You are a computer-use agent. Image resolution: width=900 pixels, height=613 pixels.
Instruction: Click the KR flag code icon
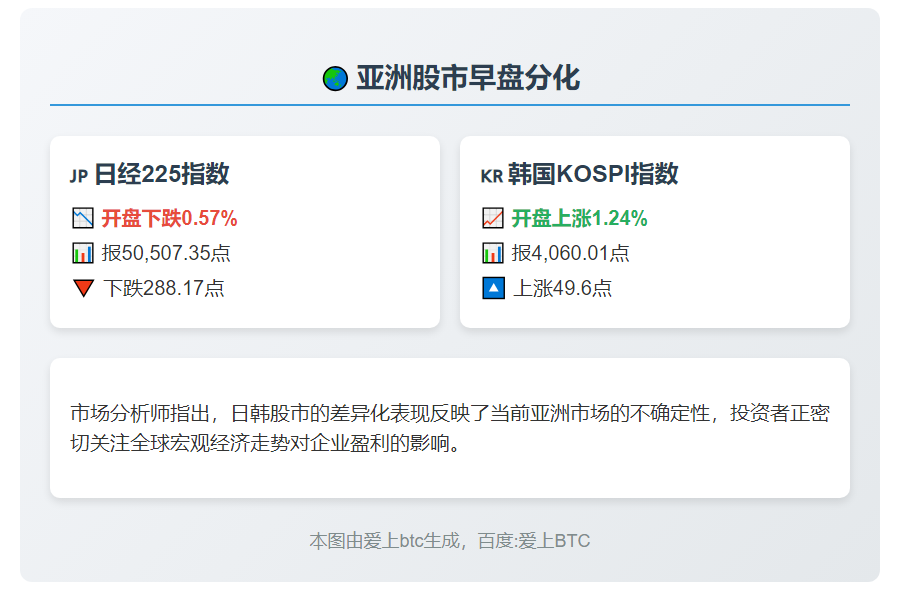tap(490, 177)
